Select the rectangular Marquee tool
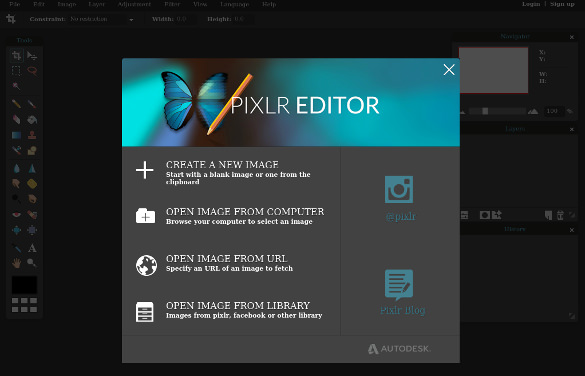This screenshot has width=585, height=376. (x=16, y=70)
